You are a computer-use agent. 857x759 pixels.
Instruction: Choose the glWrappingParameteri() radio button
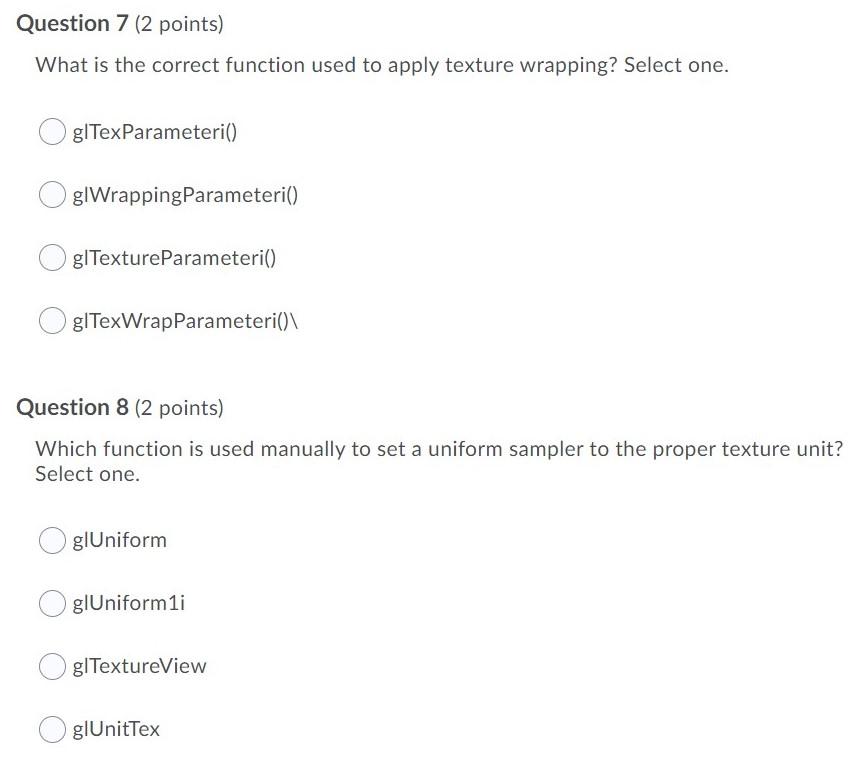tap(52, 195)
